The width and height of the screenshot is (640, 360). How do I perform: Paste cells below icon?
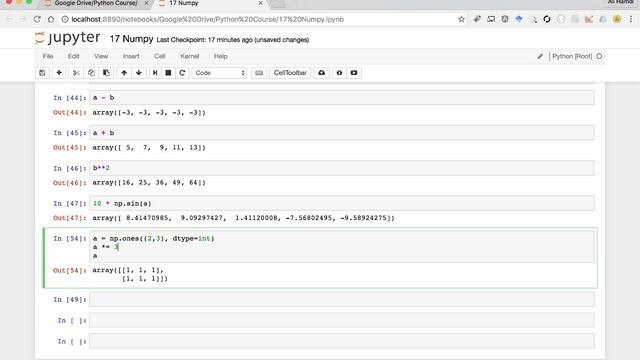[106, 73]
